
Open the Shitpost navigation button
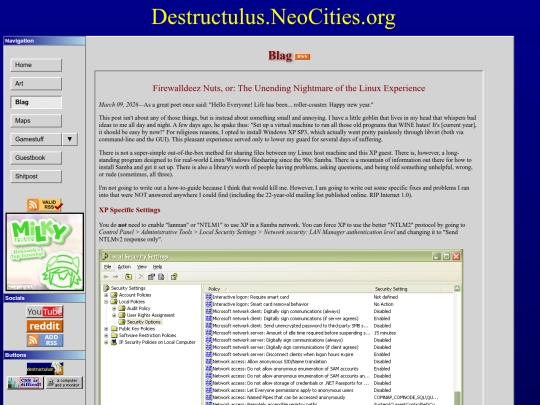point(36,176)
